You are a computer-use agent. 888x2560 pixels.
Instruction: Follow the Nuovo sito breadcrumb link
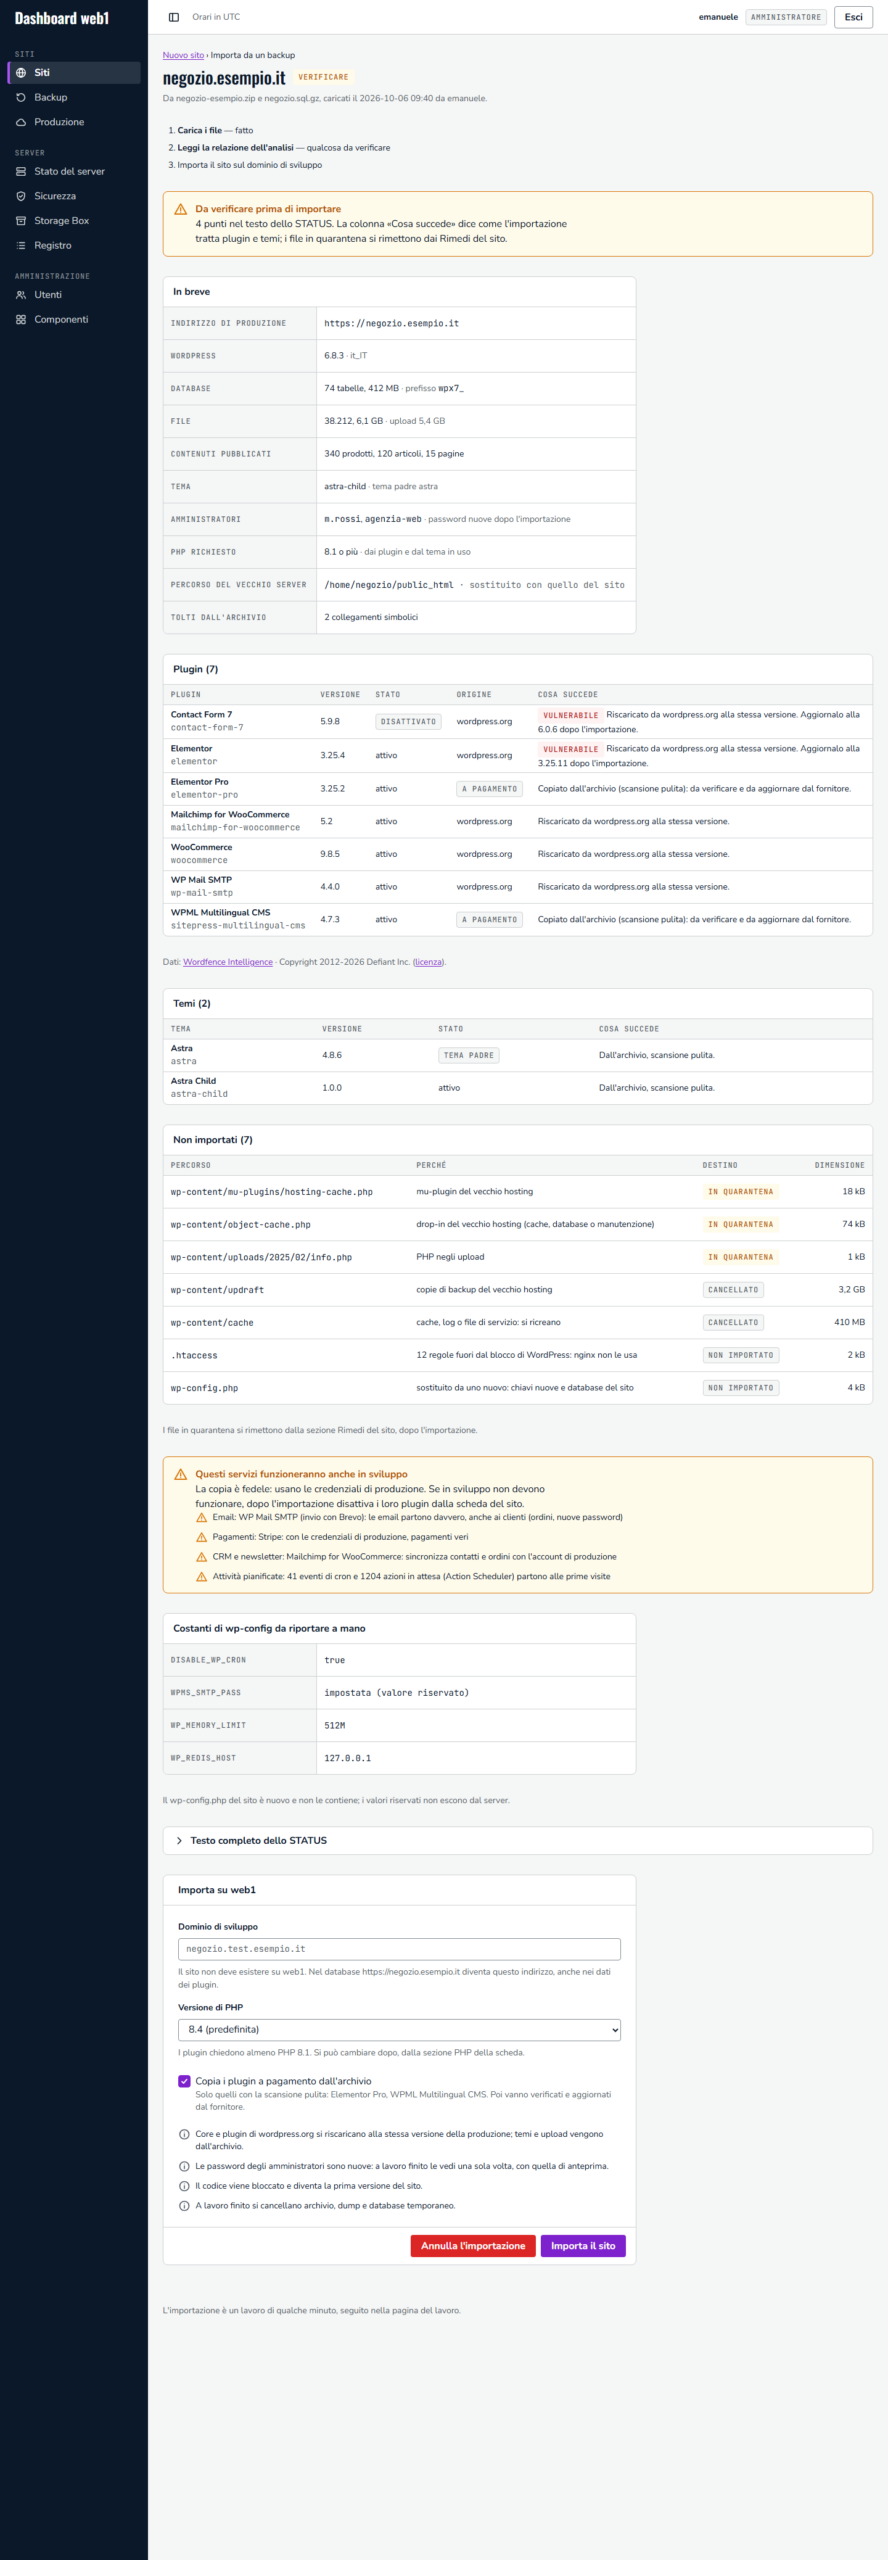pos(183,55)
